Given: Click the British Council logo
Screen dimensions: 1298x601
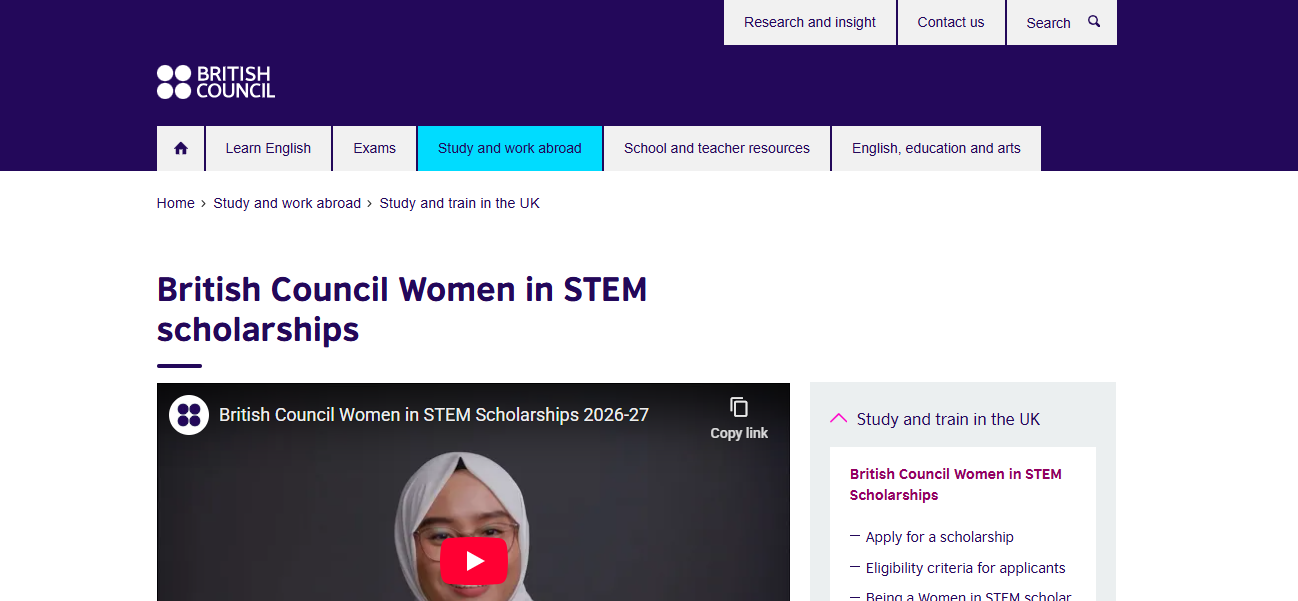Looking at the screenshot, I should pyautogui.click(x=216, y=82).
